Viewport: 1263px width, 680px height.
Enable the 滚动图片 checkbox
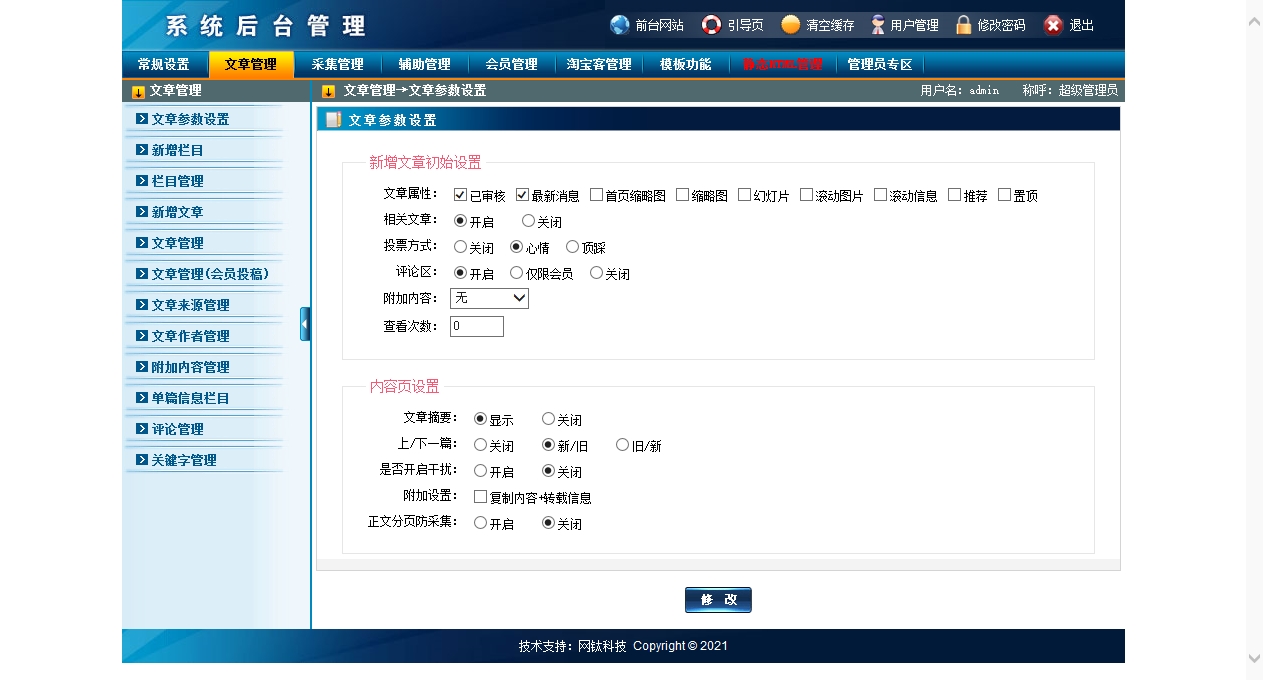[x=806, y=195]
